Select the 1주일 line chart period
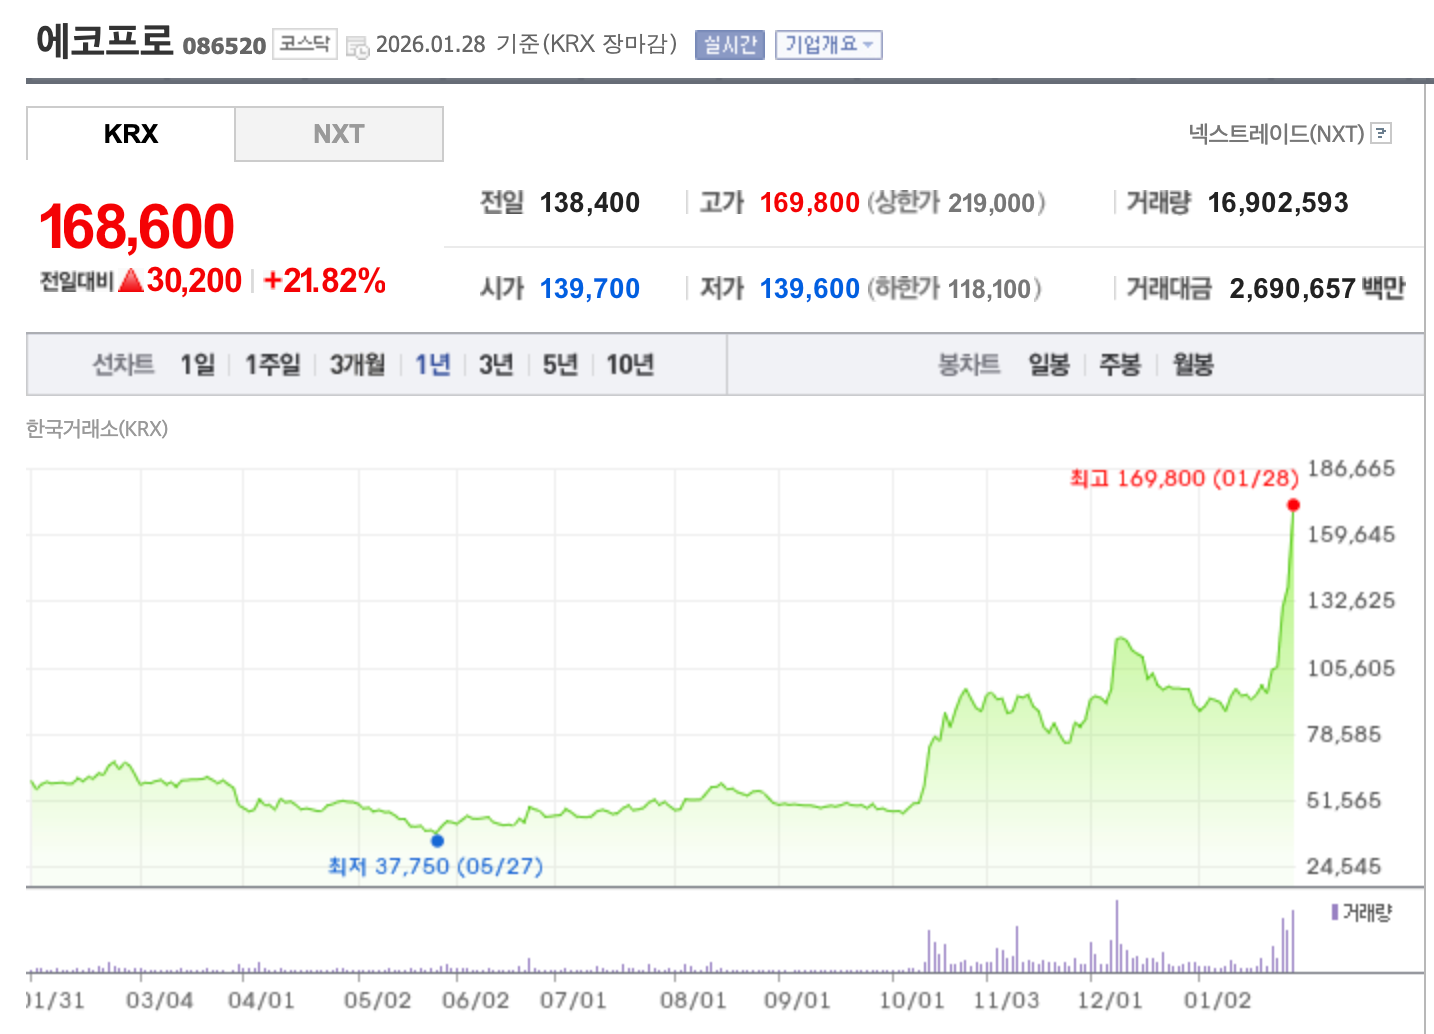1434x1034 pixels. (273, 365)
